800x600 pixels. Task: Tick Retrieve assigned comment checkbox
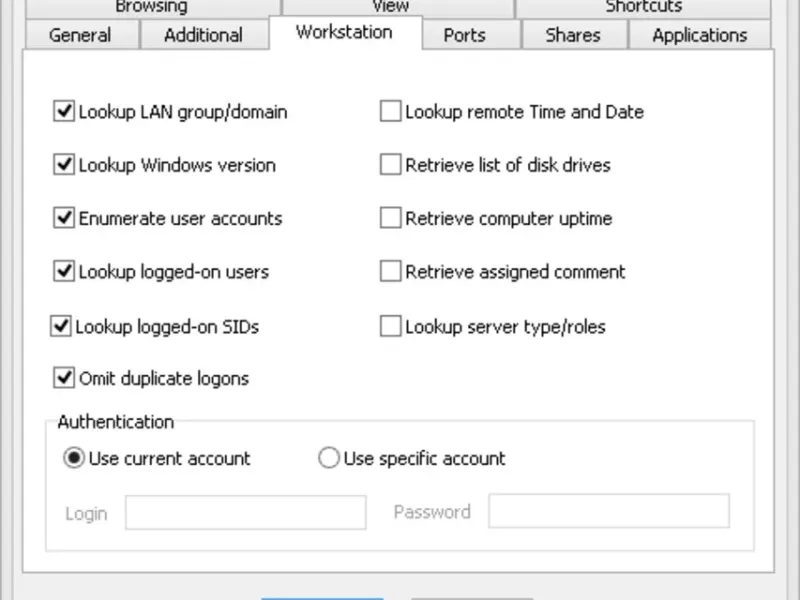pyautogui.click(x=390, y=271)
